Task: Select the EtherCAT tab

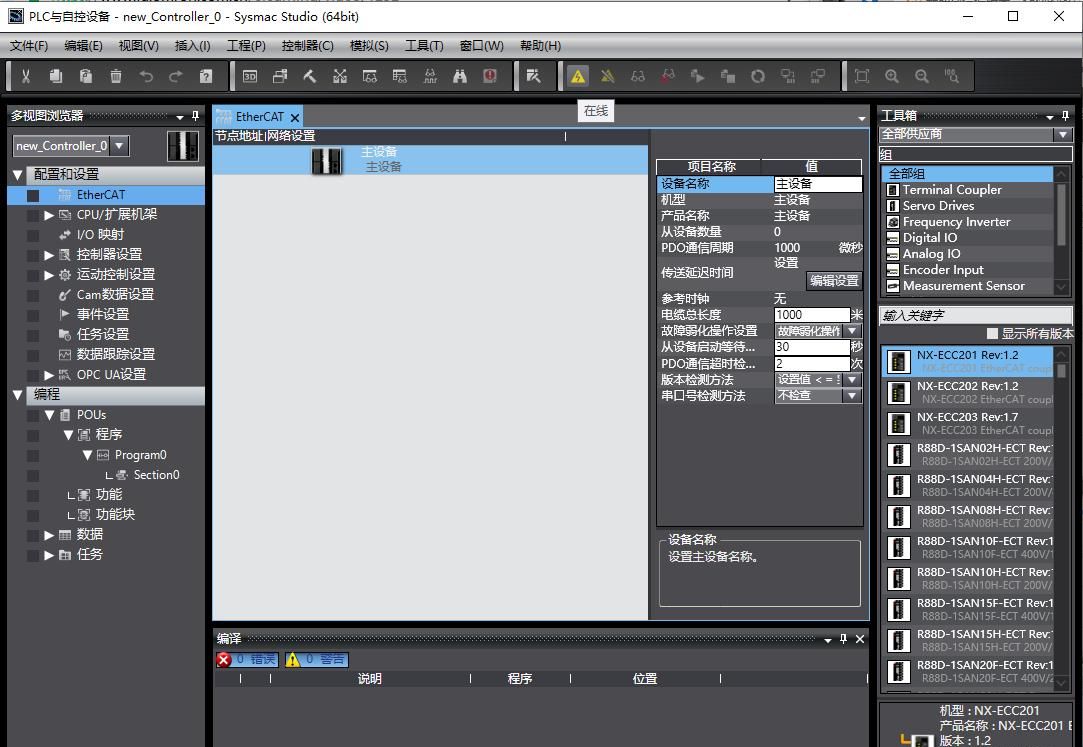Action: point(259,117)
